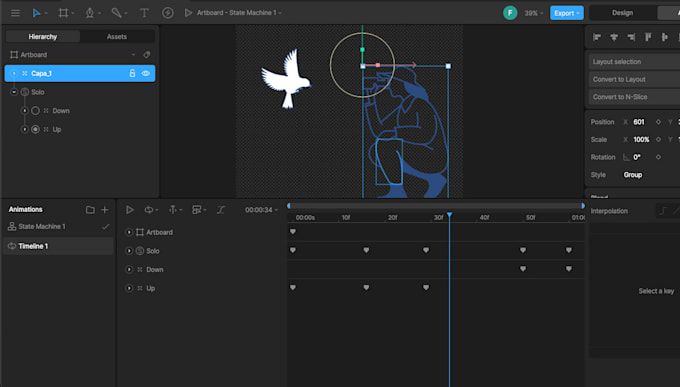This screenshot has height=387, width=680.
Task: Play the Artboard State Machine preview
Action: 188,13
